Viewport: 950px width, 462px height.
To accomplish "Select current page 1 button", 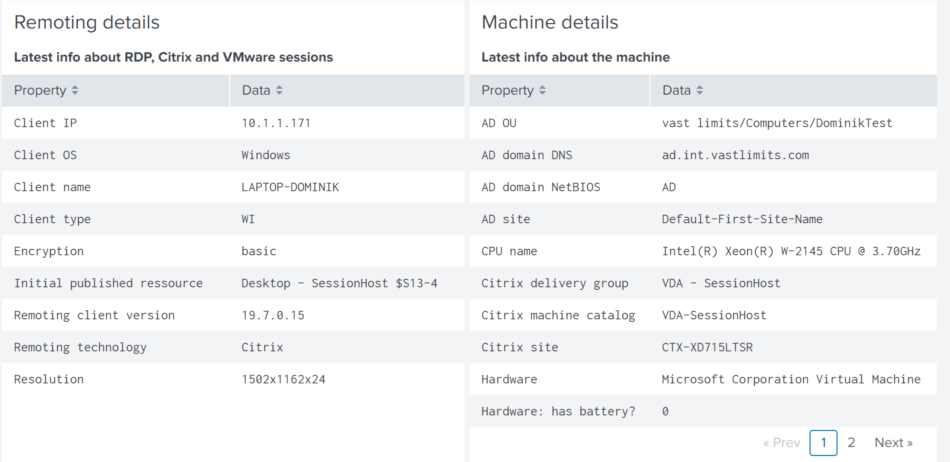I will [823, 443].
